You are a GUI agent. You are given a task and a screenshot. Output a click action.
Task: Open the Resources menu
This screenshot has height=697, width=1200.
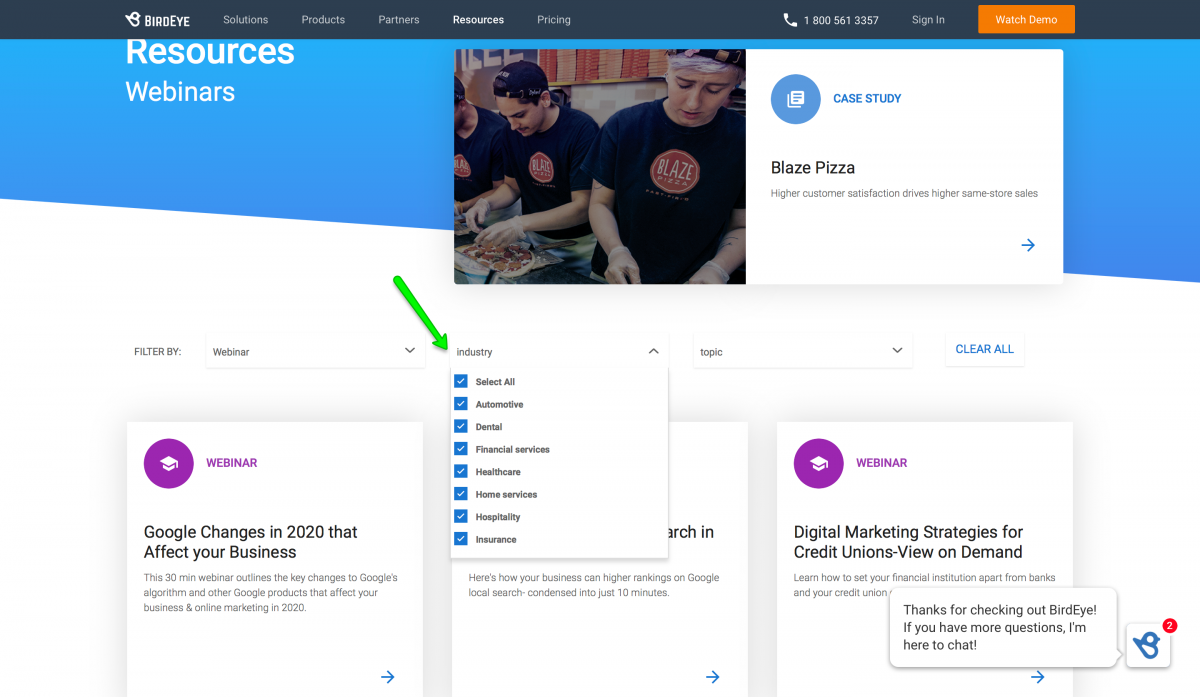478,20
